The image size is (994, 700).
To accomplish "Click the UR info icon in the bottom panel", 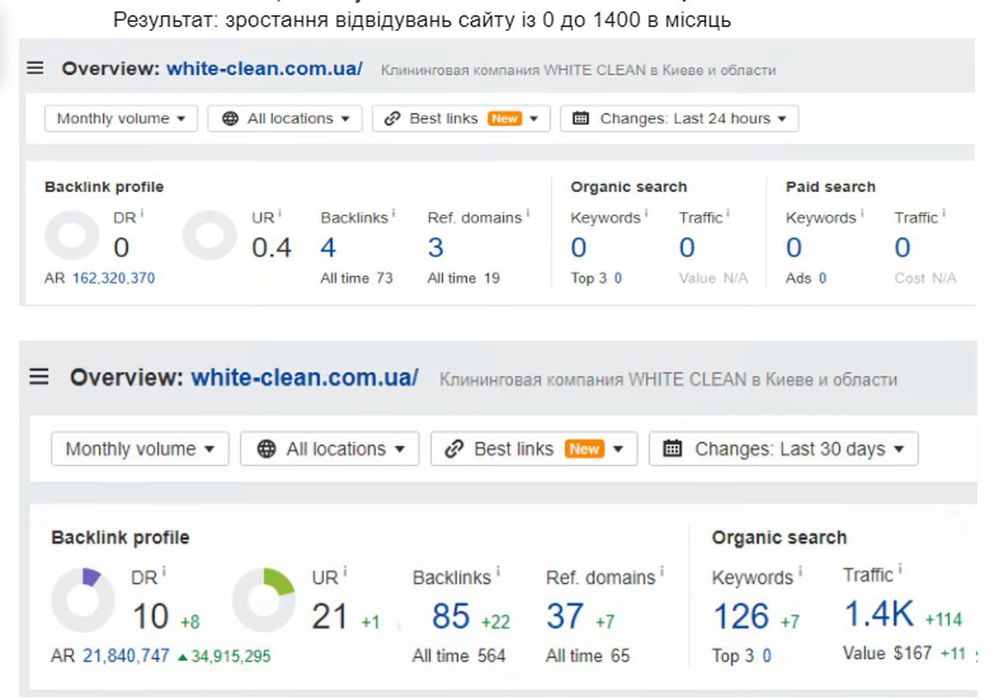I will pyautogui.click(x=345, y=573).
